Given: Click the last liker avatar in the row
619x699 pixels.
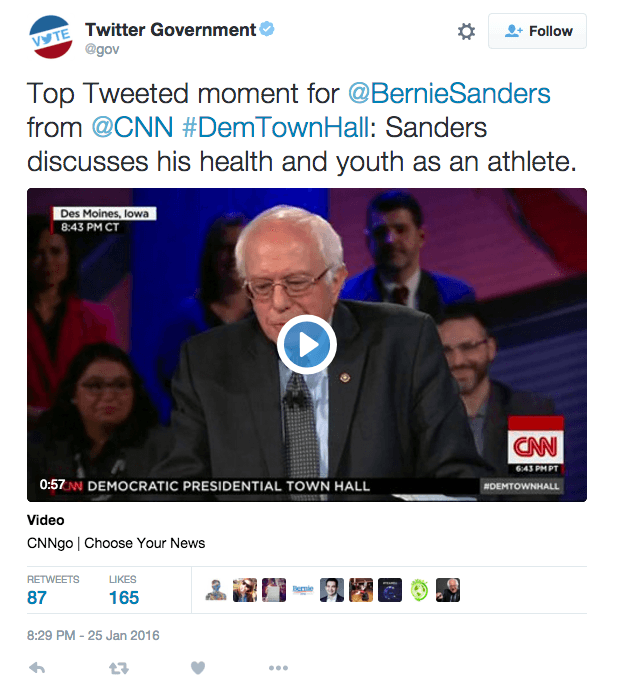Looking at the screenshot, I should pos(449,590).
